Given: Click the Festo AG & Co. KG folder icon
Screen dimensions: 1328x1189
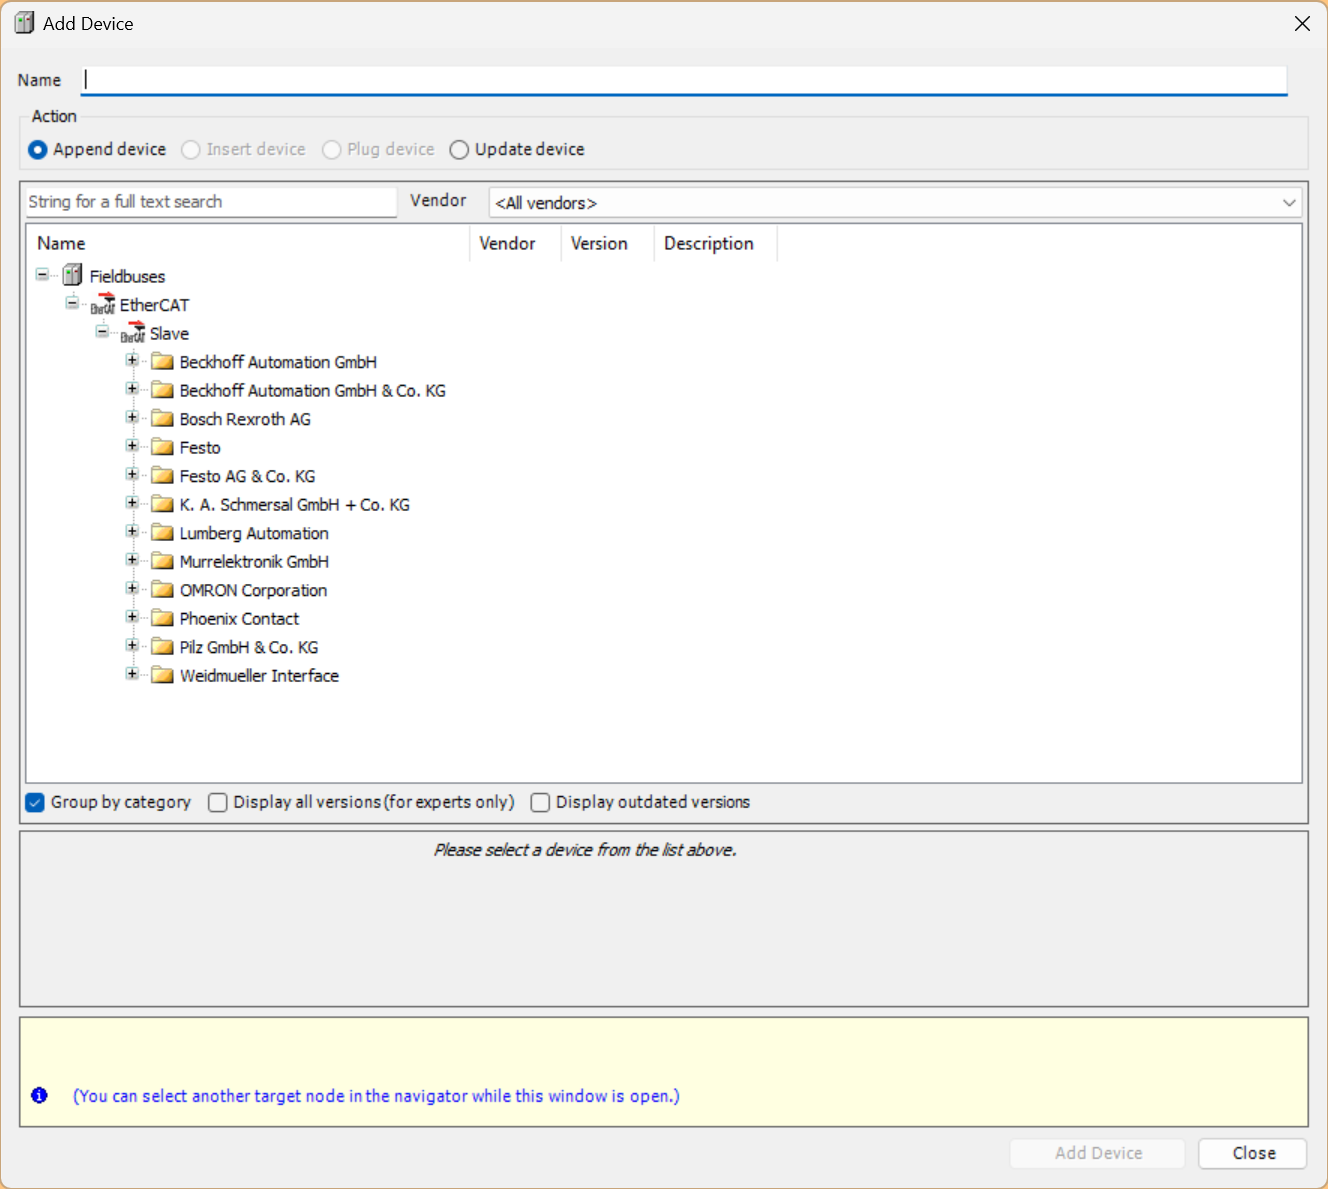Looking at the screenshot, I should click(163, 475).
